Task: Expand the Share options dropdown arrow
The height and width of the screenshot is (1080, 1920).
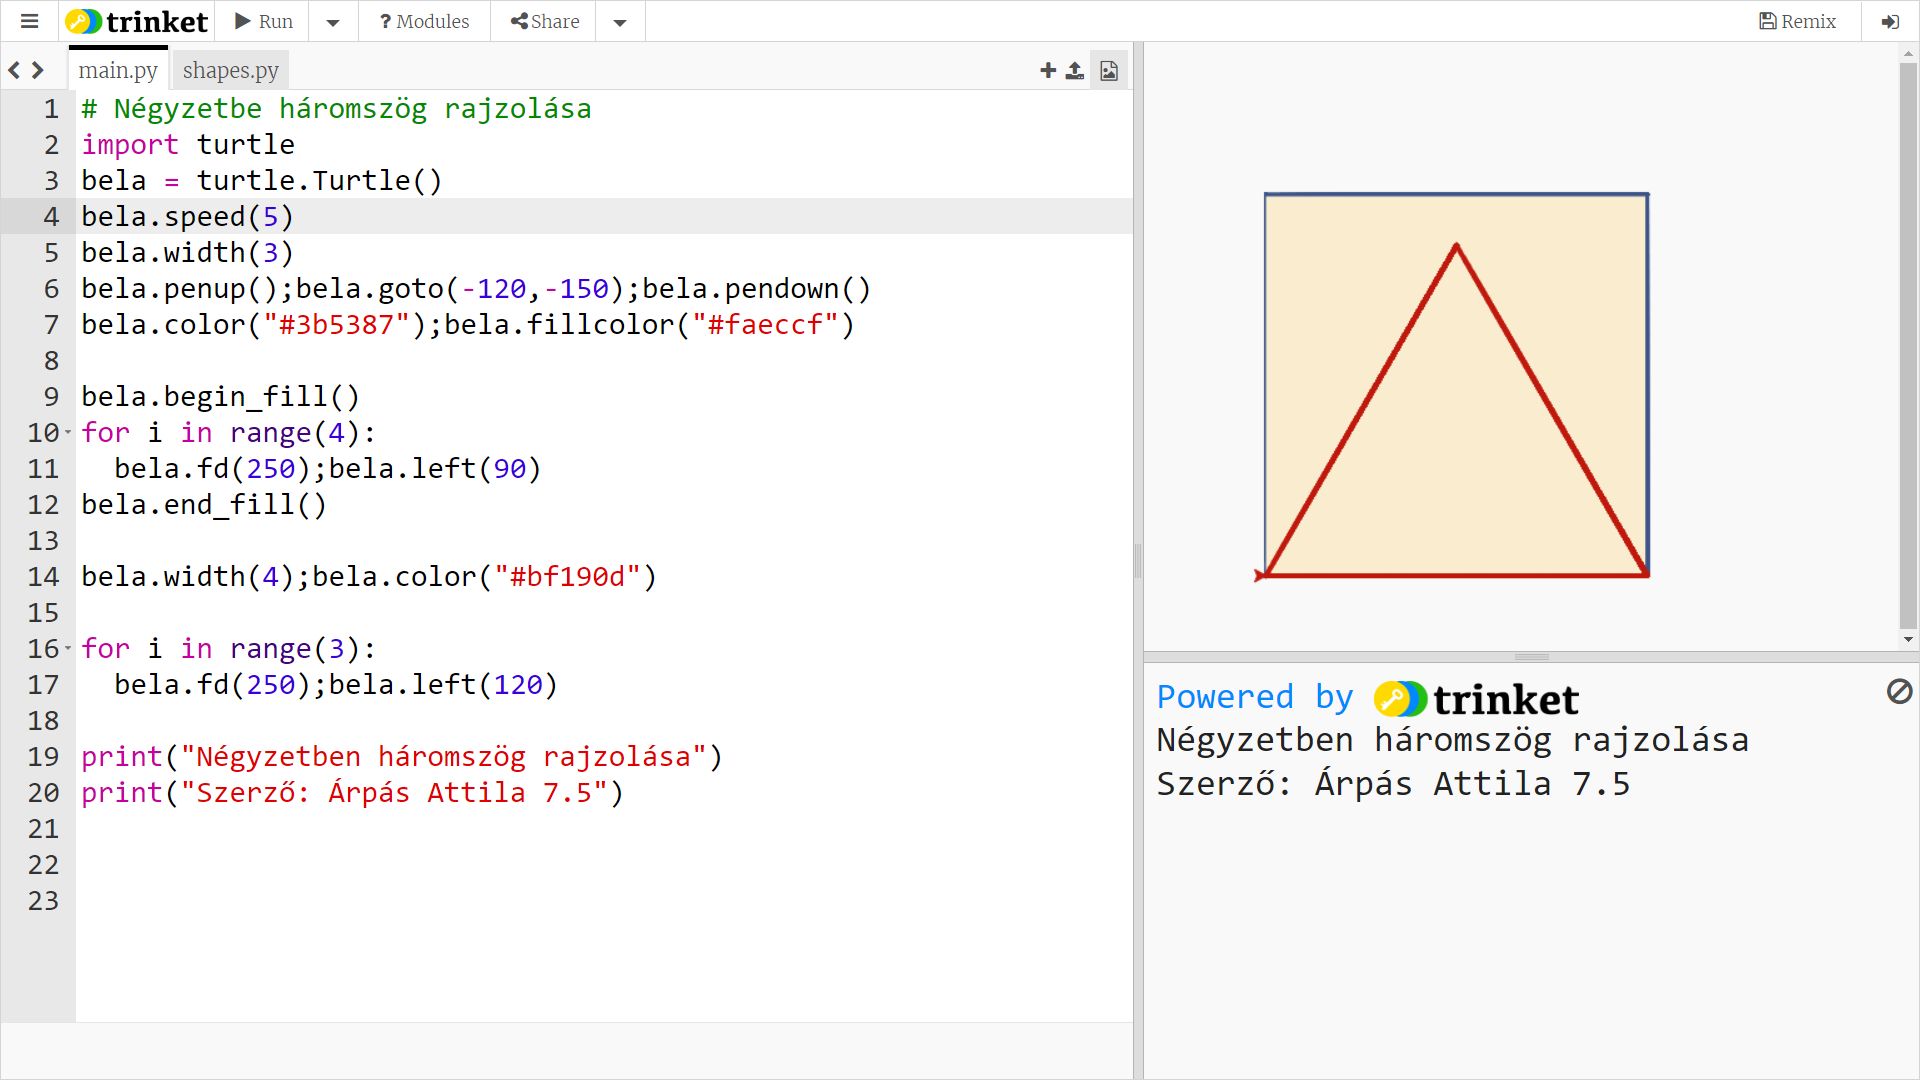Action: [x=620, y=22]
